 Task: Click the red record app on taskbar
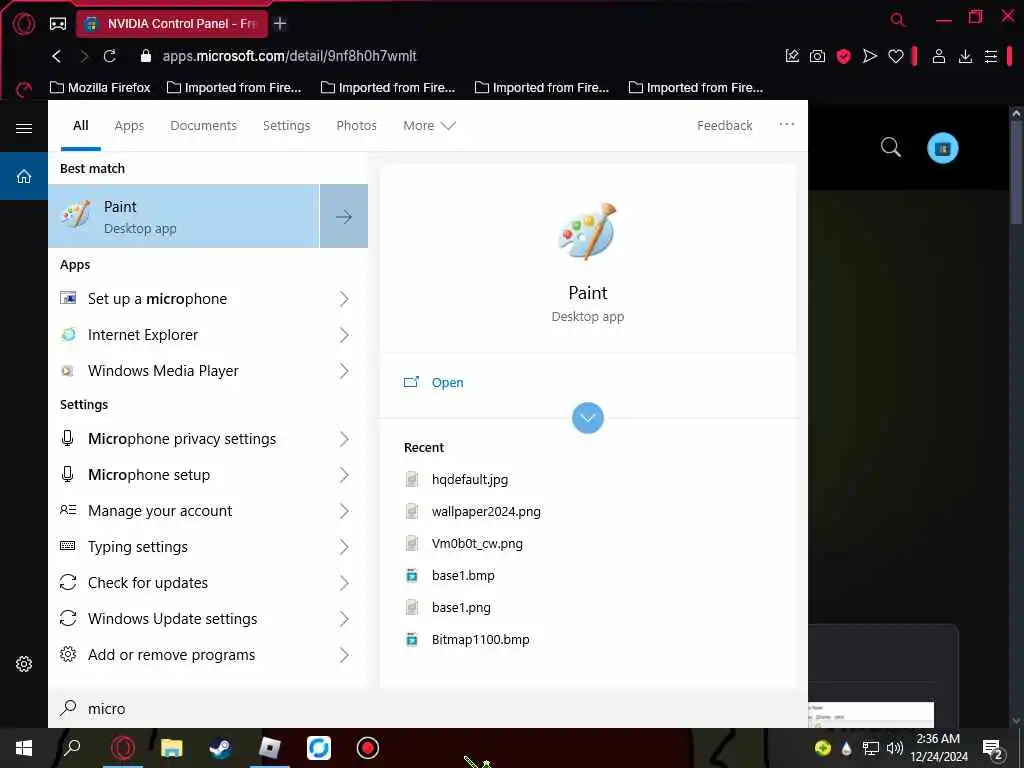tap(368, 748)
